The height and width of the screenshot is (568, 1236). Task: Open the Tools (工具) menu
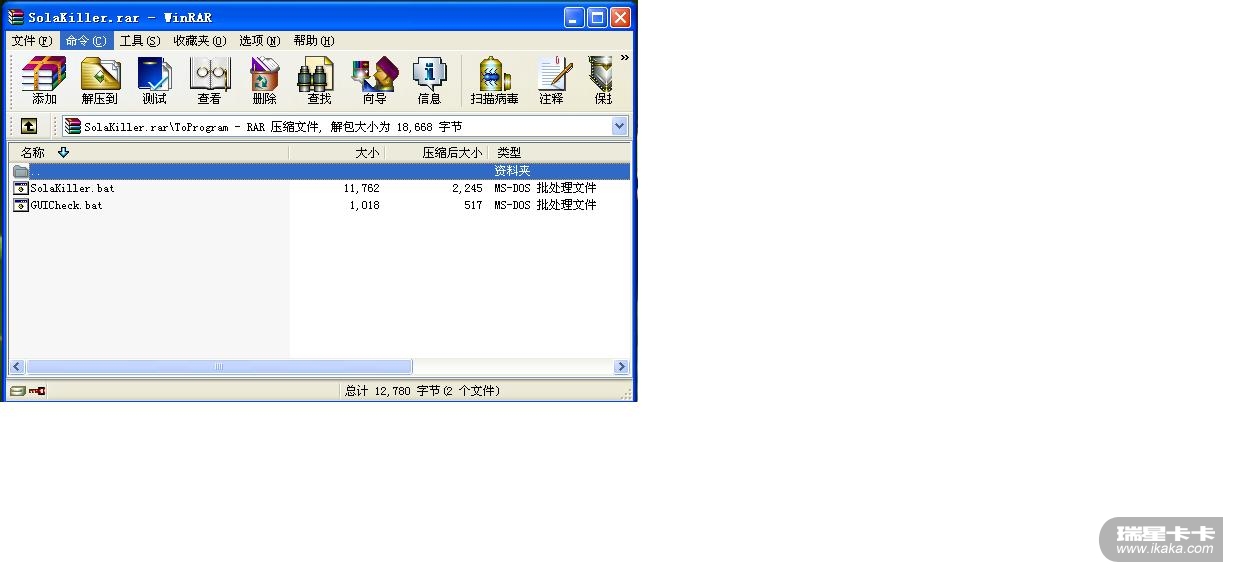pyautogui.click(x=139, y=41)
